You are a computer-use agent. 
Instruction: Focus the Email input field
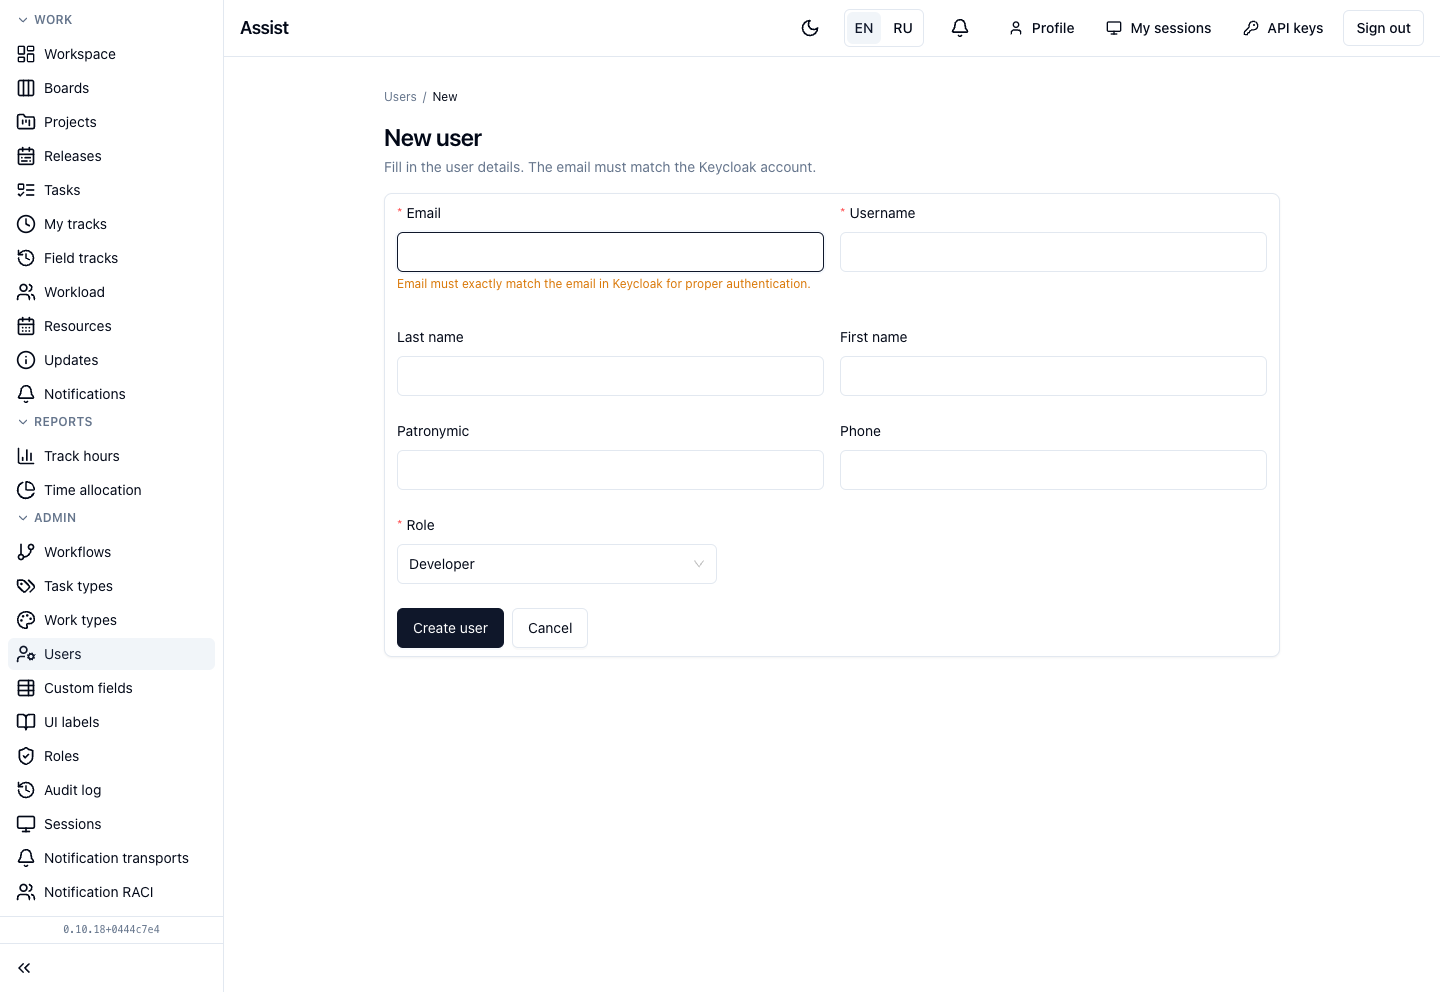[610, 252]
